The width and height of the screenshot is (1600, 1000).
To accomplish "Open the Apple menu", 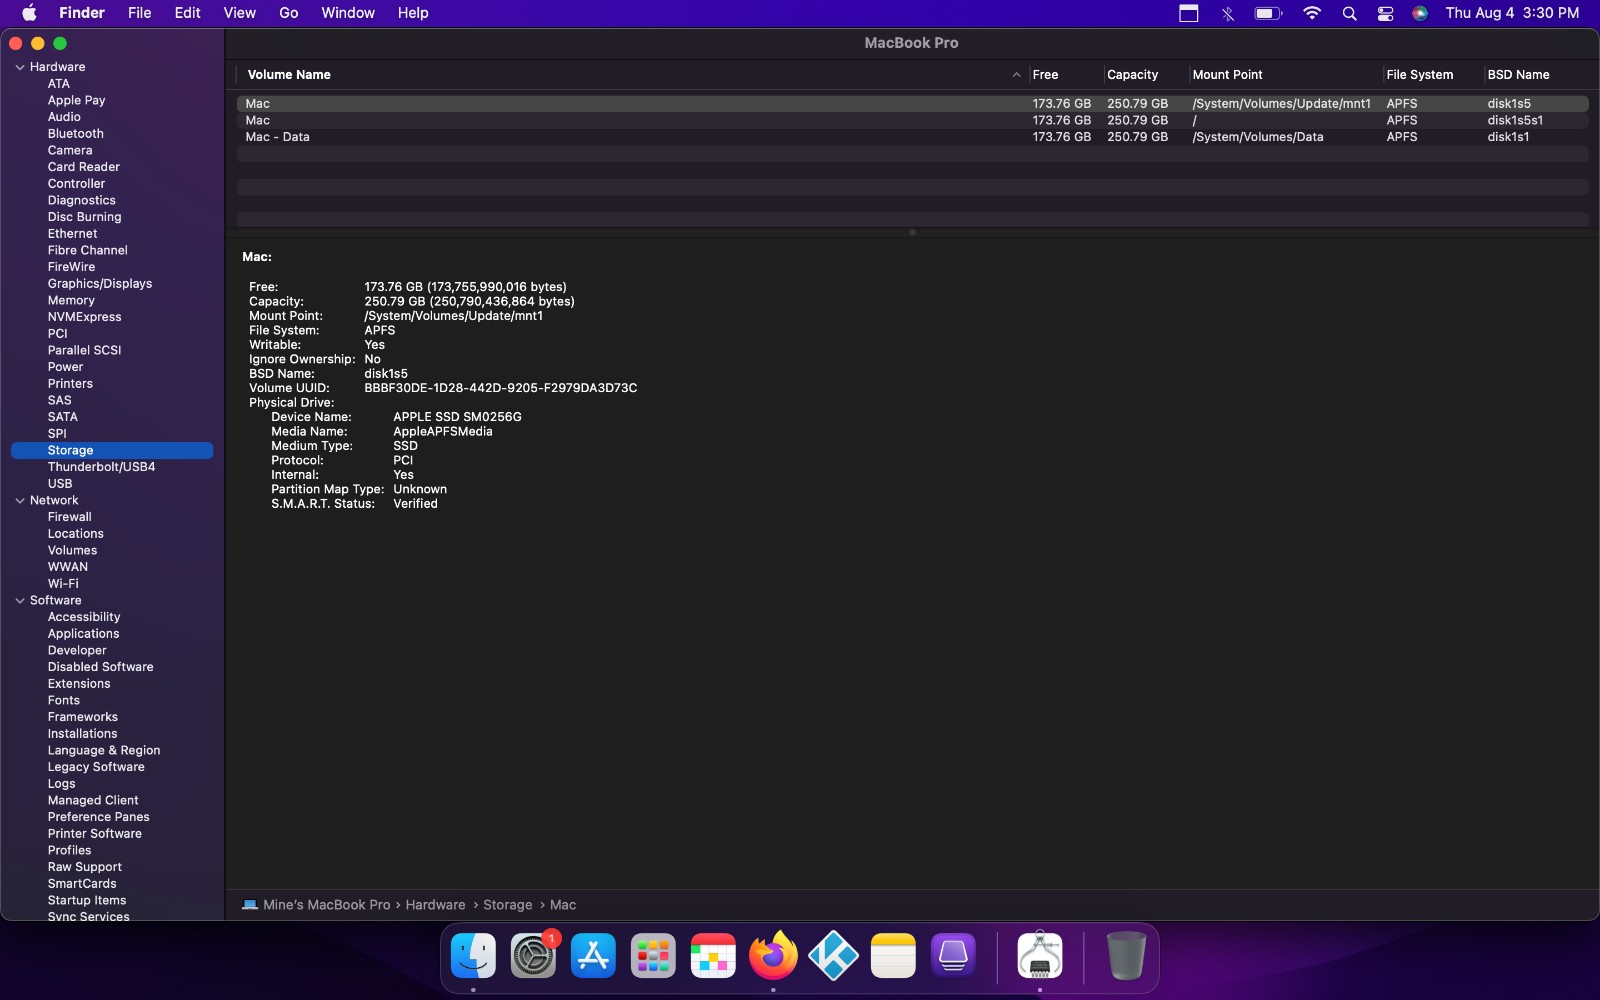I will [30, 13].
